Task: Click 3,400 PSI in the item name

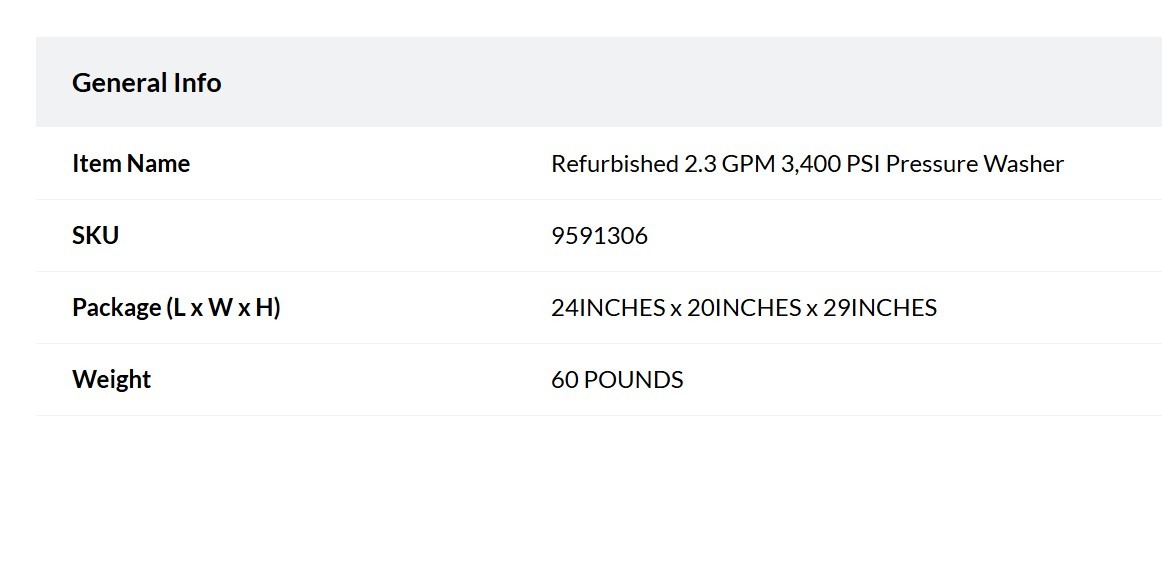Action: pyautogui.click(x=830, y=164)
